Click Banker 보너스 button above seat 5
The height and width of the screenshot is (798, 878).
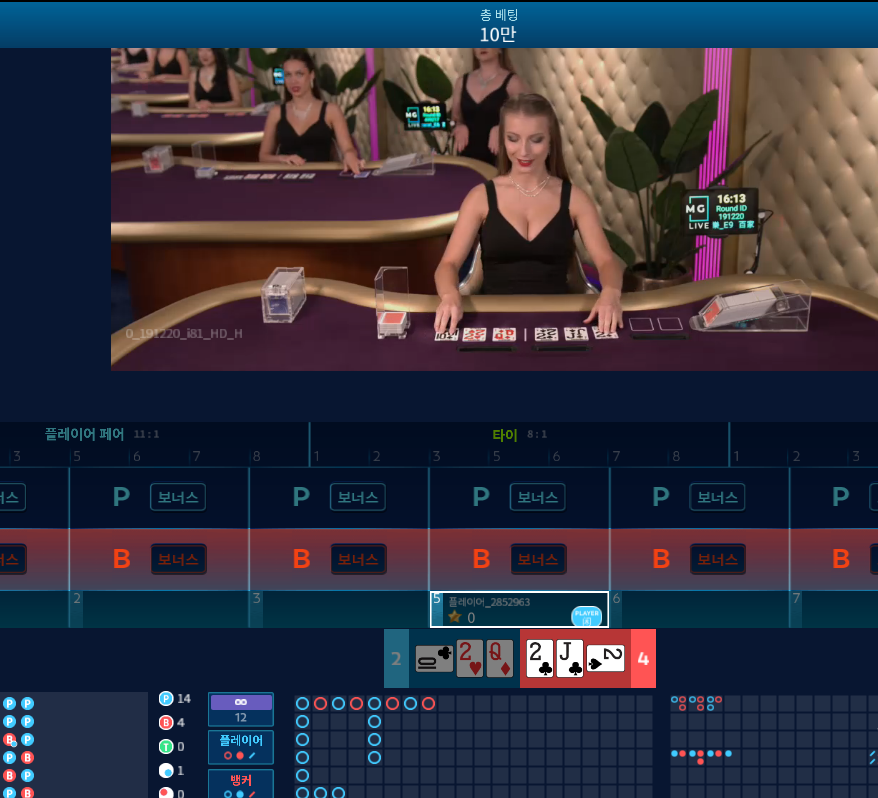[538, 559]
